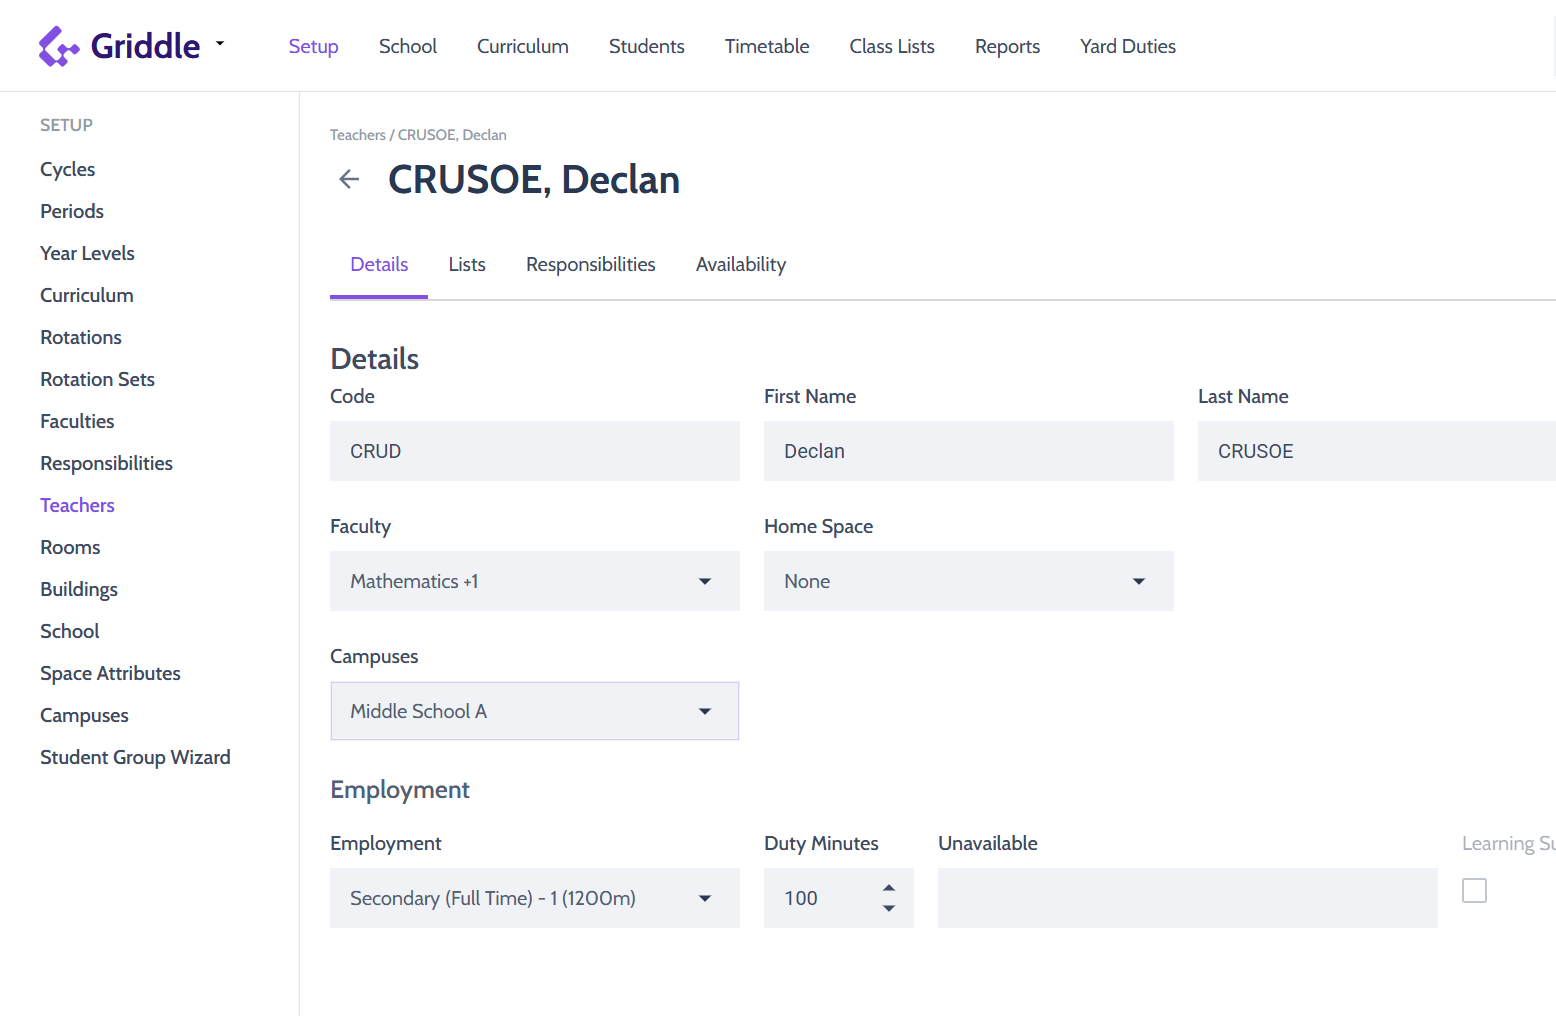This screenshot has width=1556, height=1016.
Task: Open Rotations in the sidebar
Action: click(x=81, y=337)
